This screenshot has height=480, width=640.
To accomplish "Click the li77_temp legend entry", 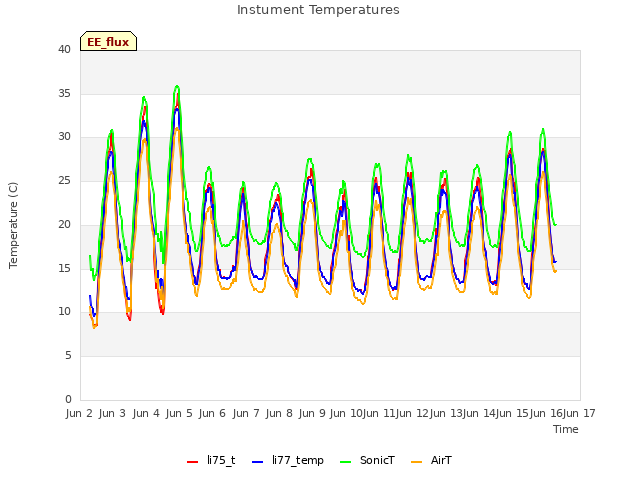I will click(x=288, y=461).
